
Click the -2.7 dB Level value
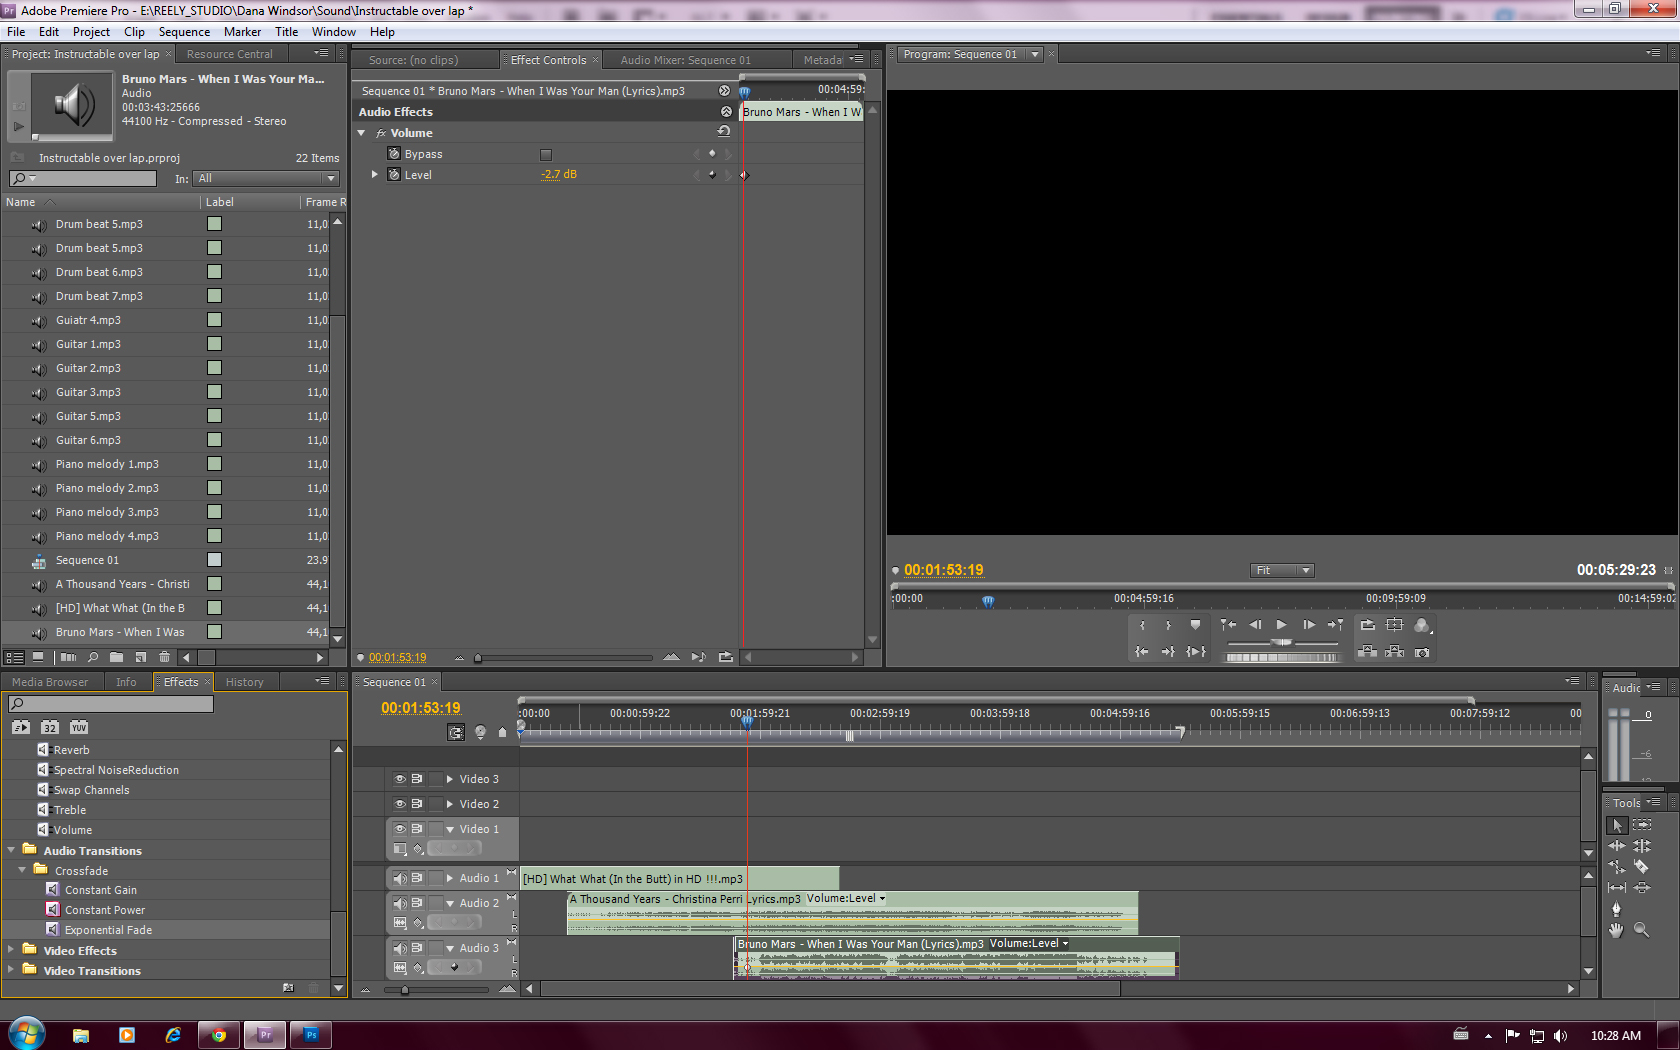[x=559, y=175]
